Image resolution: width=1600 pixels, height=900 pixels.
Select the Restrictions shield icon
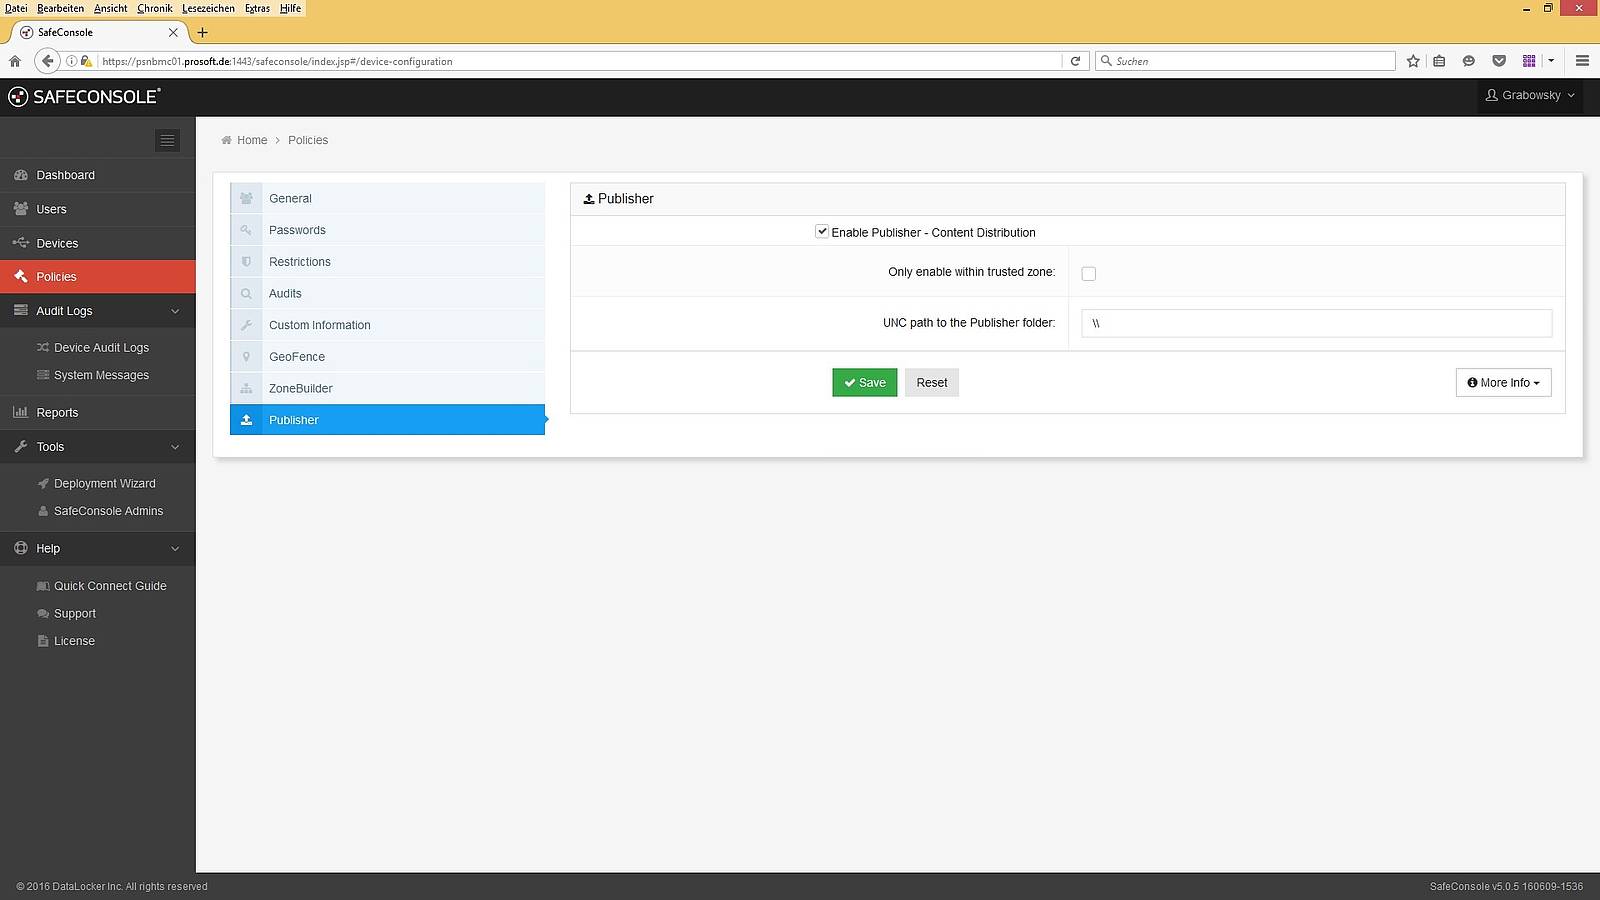(x=246, y=261)
